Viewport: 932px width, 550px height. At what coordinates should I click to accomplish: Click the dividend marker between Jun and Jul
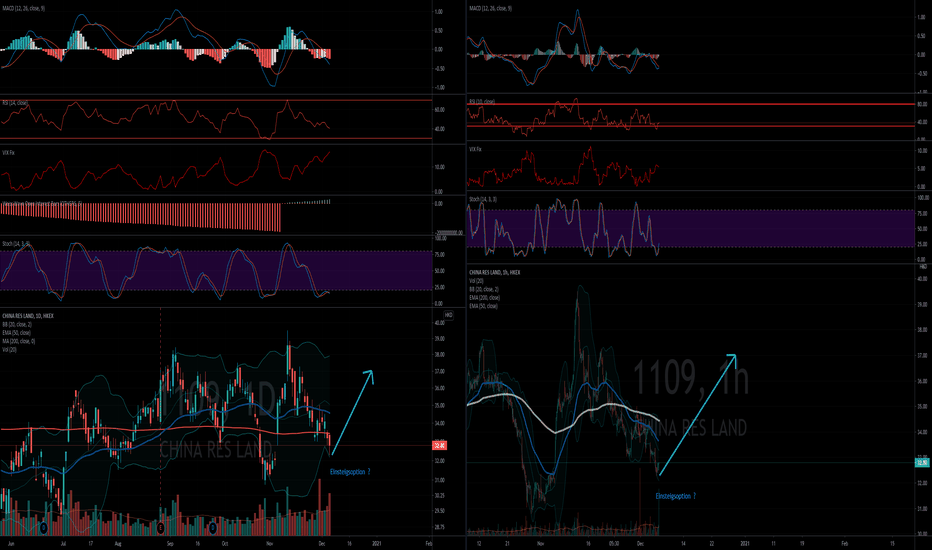(x=43, y=527)
